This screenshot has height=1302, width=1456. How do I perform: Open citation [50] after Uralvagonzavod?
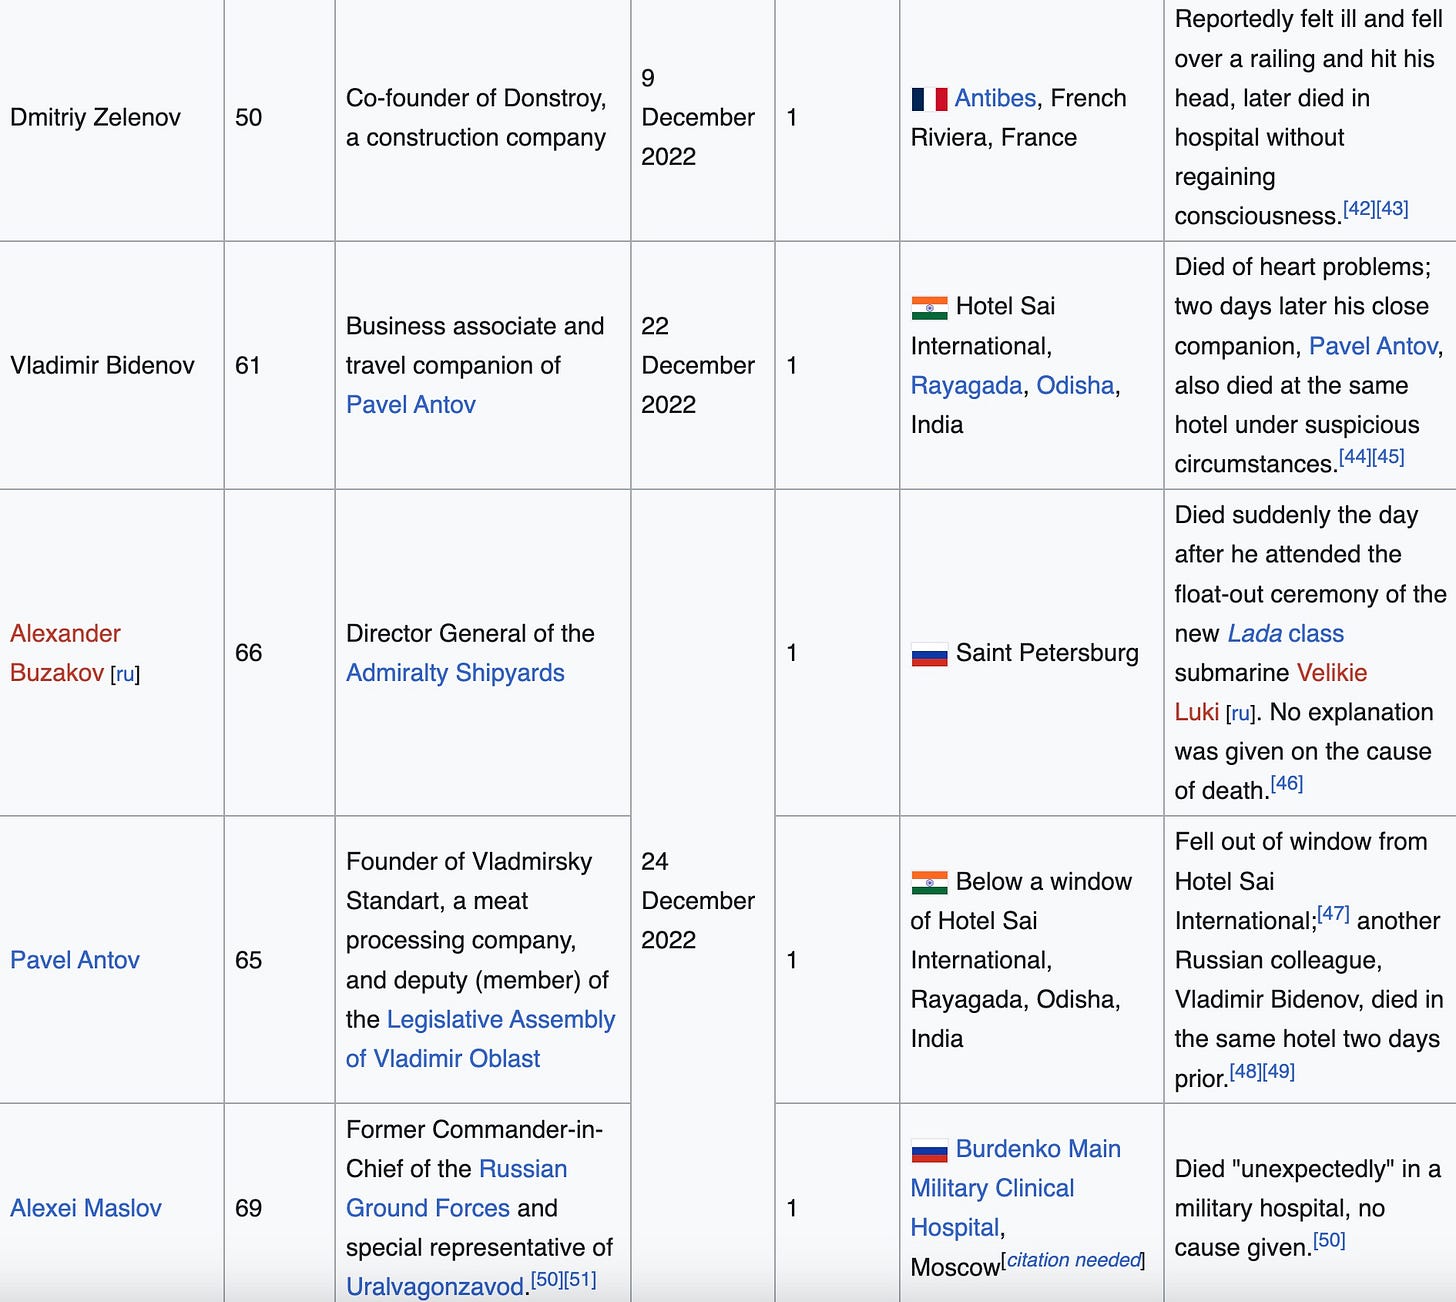coord(547,1279)
